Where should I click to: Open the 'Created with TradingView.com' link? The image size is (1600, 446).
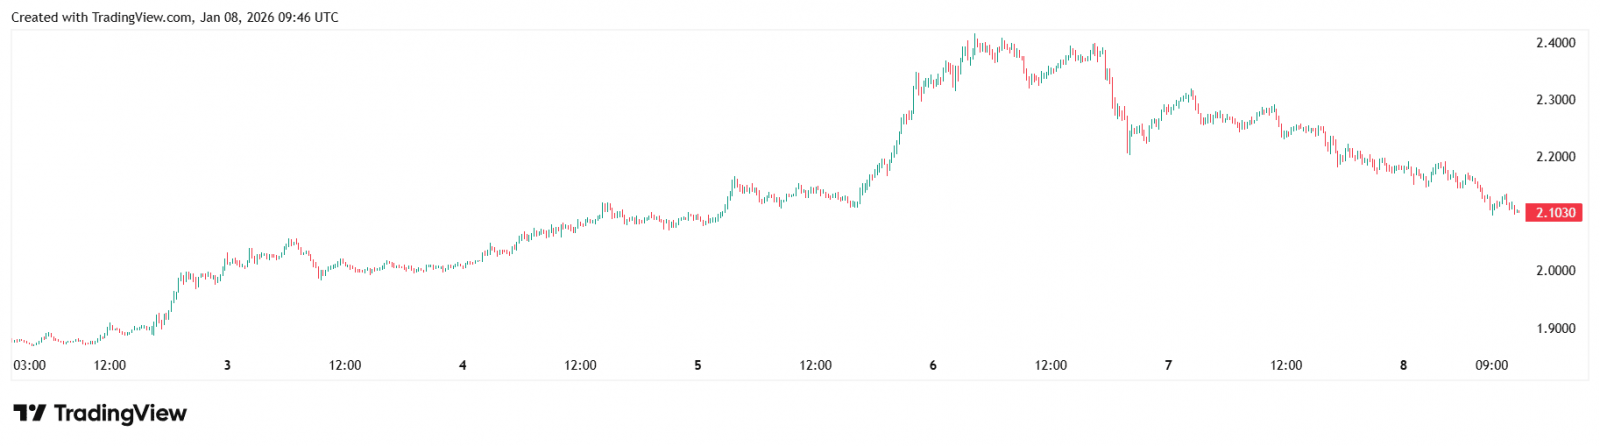coord(102,17)
